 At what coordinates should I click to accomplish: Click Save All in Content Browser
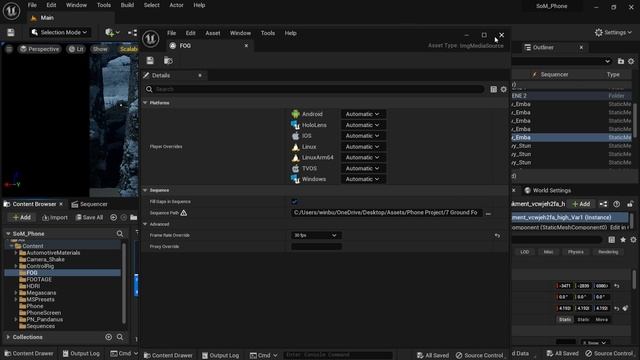pos(89,218)
